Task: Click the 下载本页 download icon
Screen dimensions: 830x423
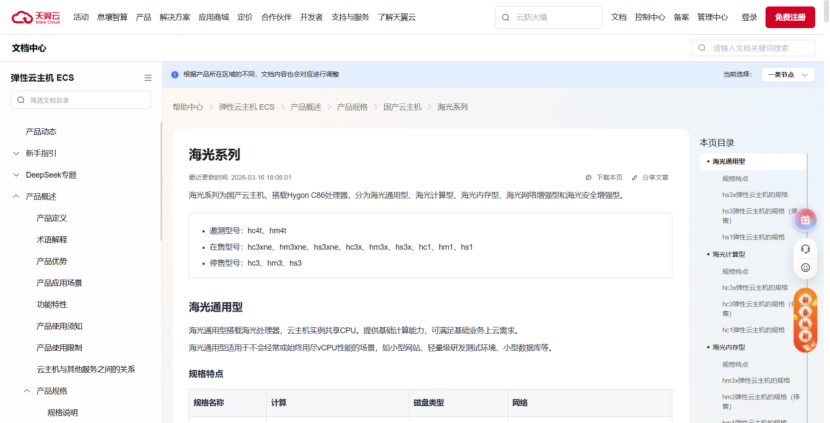Action: [589, 177]
